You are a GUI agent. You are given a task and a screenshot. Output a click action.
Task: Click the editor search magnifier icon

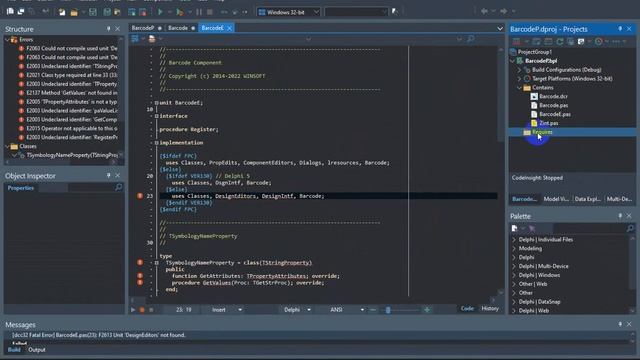[471, 39]
